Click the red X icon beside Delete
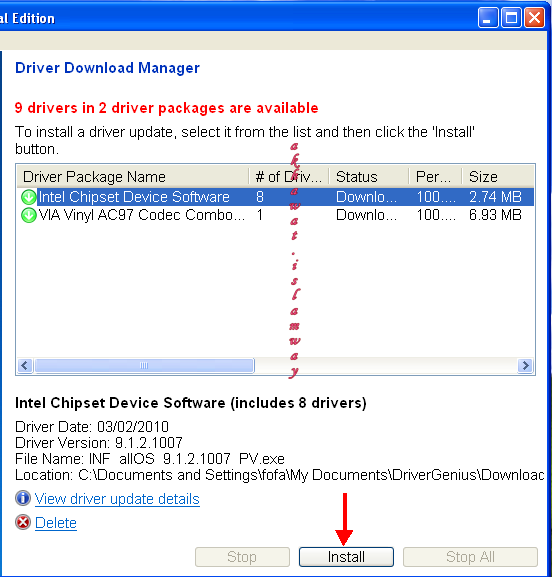 [x=23, y=522]
